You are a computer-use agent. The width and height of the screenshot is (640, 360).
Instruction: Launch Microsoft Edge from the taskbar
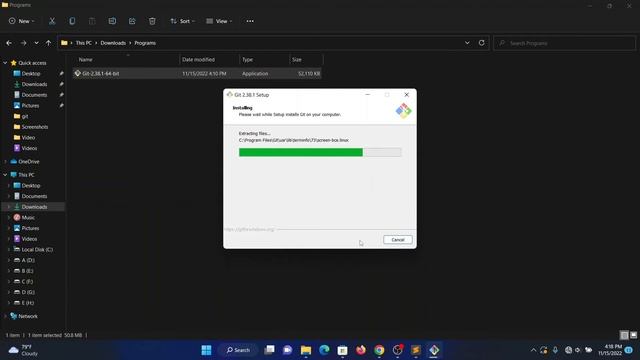(324, 350)
